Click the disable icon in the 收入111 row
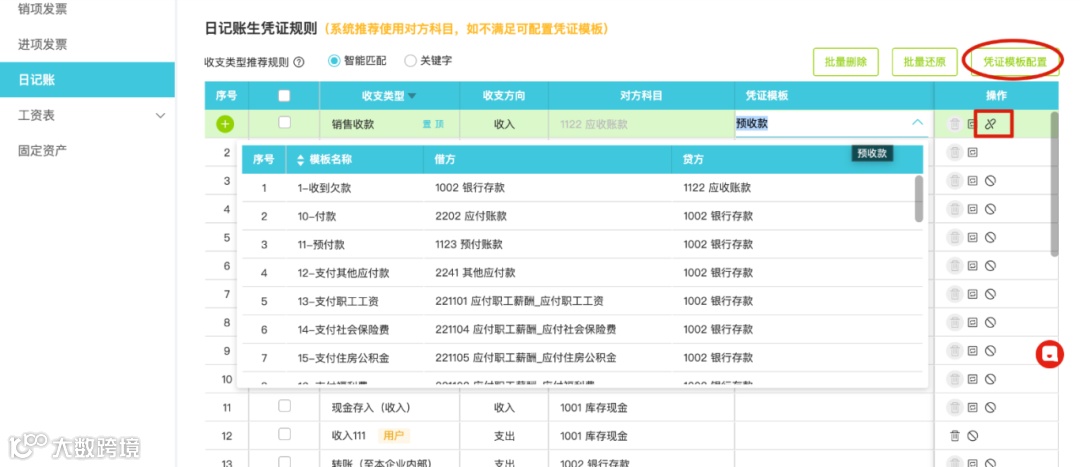Screen dimensions: 1080x467 (973, 435)
